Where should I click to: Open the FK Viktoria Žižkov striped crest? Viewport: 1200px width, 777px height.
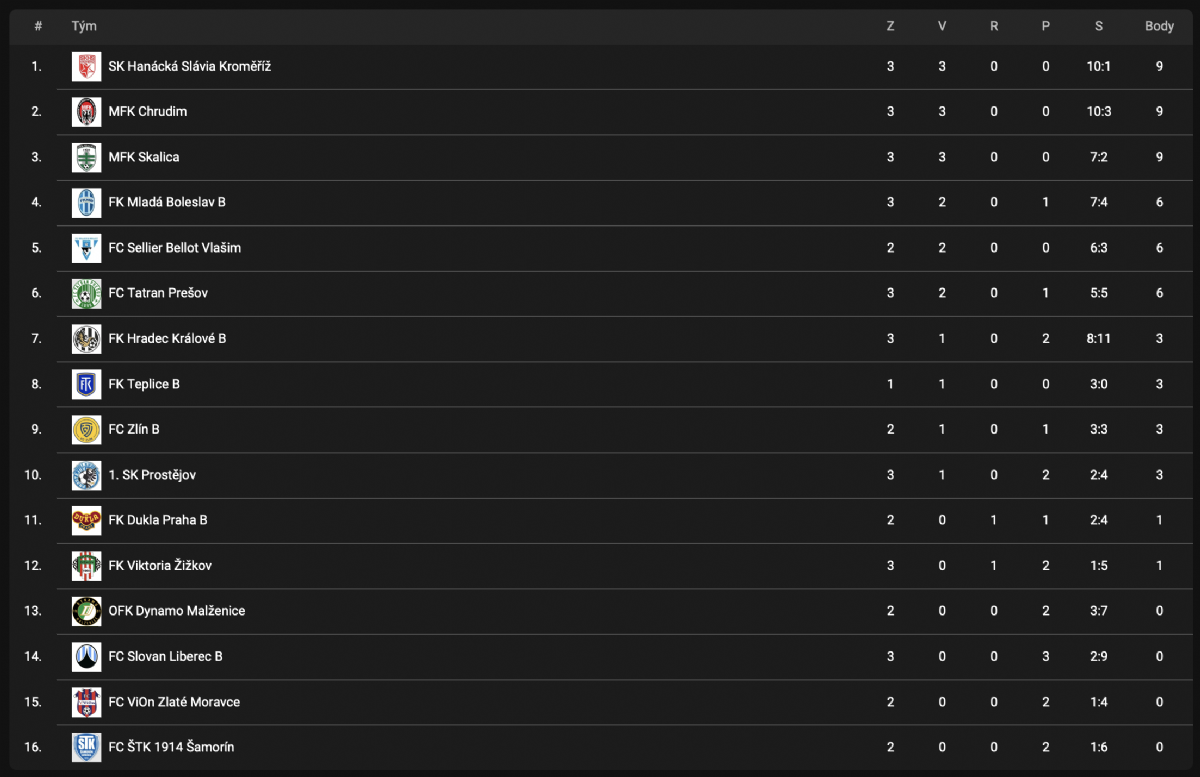coord(87,566)
